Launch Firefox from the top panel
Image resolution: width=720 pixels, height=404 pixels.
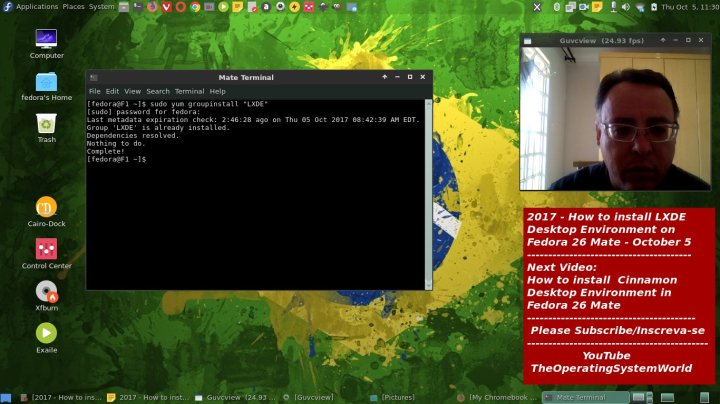tap(152, 7)
